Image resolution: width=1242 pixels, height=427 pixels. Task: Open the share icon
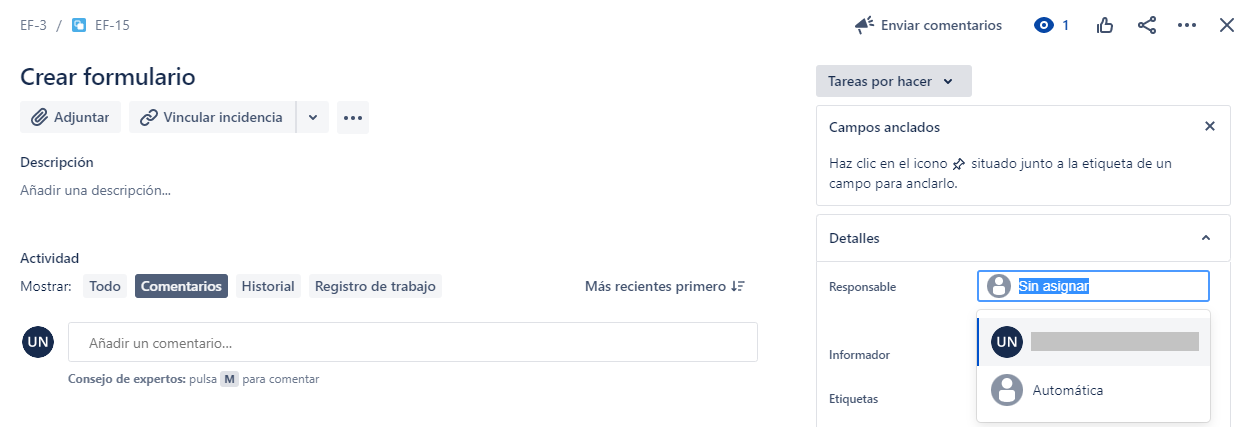[x=1147, y=25]
